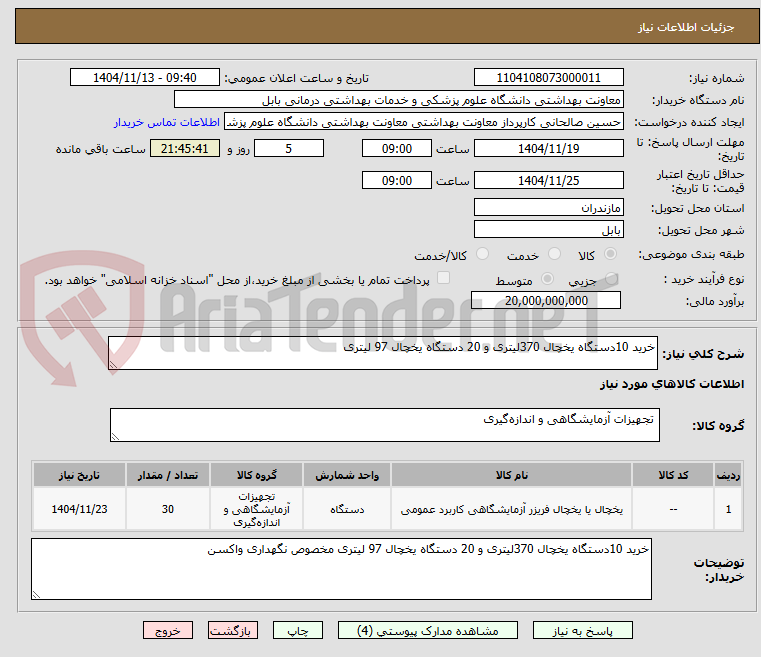The width and height of the screenshot is (761, 657).
Task: Click the remaining time 21:45:41 field
Action: tap(184, 148)
